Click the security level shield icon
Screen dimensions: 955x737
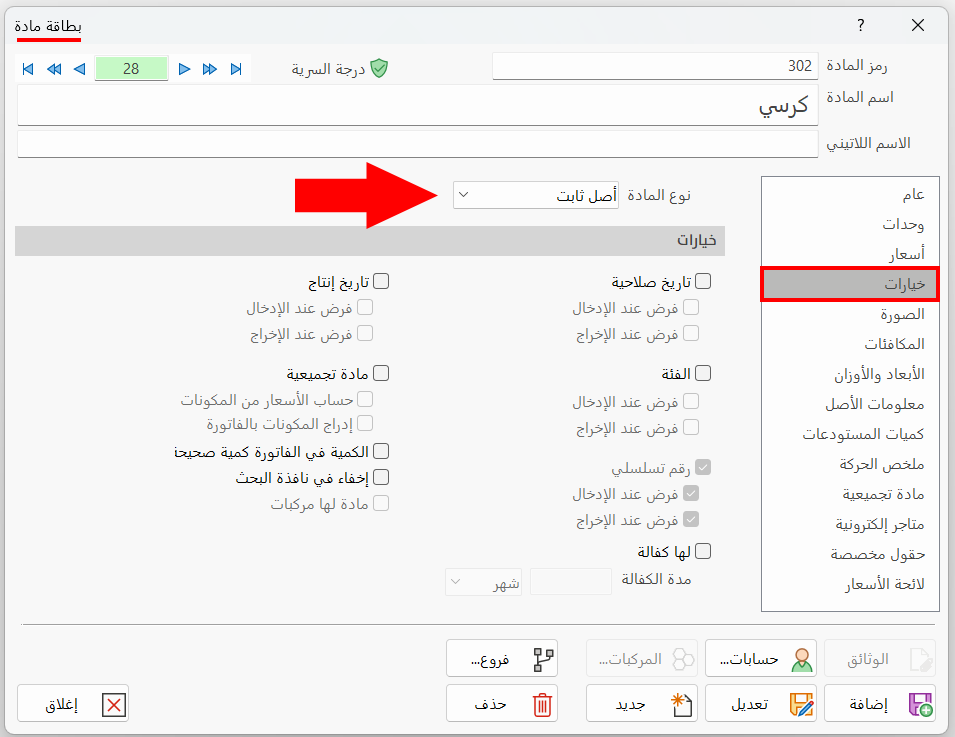tap(379, 68)
